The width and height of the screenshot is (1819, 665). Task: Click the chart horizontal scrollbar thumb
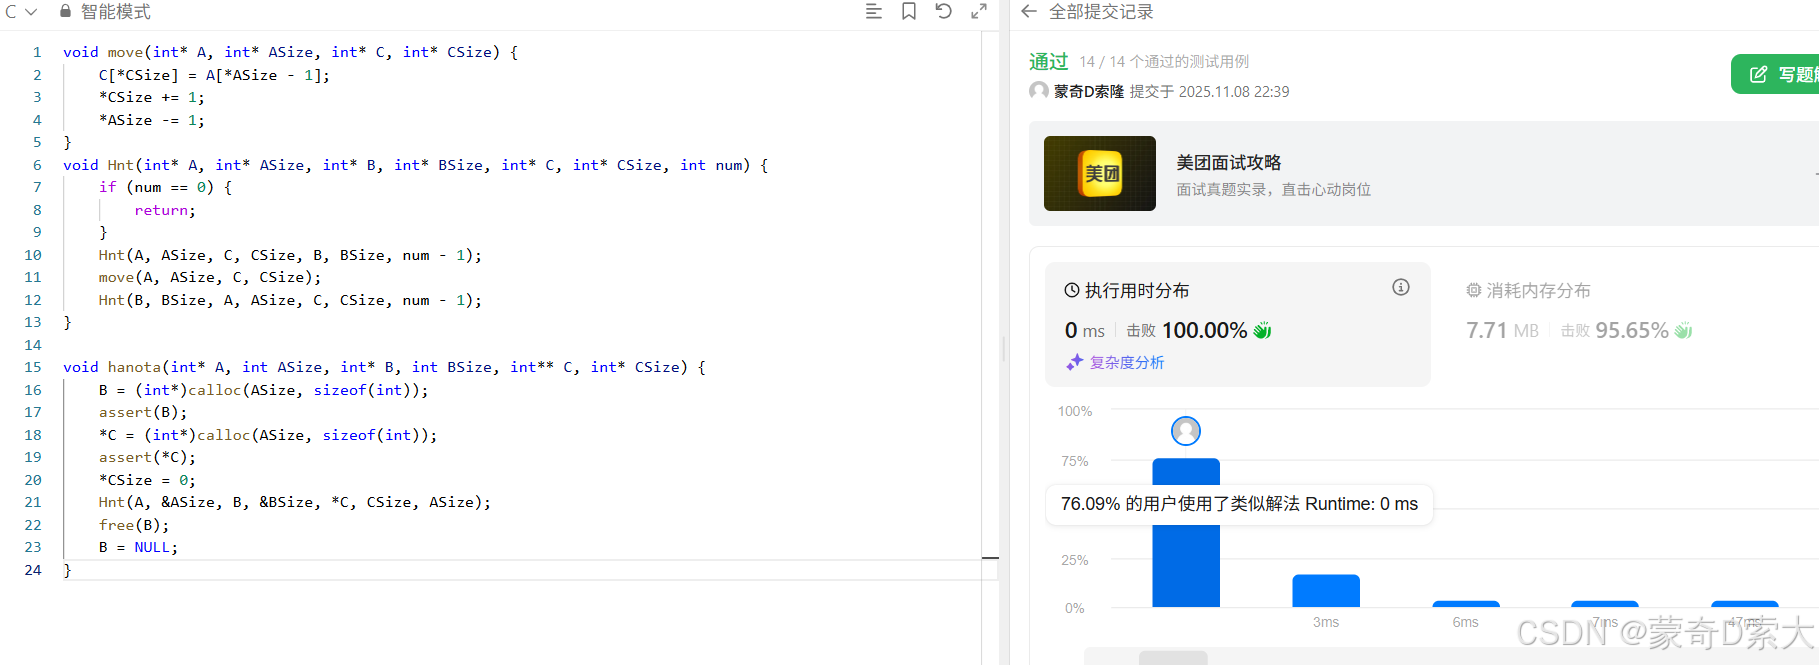pos(1173,658)
